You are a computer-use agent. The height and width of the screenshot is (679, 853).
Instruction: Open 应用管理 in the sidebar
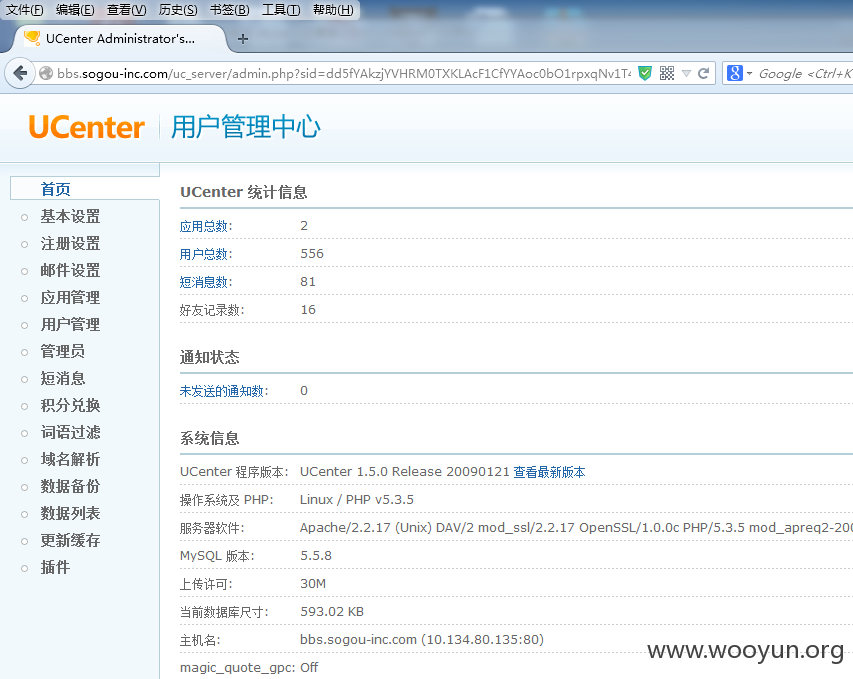pyautogui.click(x=70, y=298)
